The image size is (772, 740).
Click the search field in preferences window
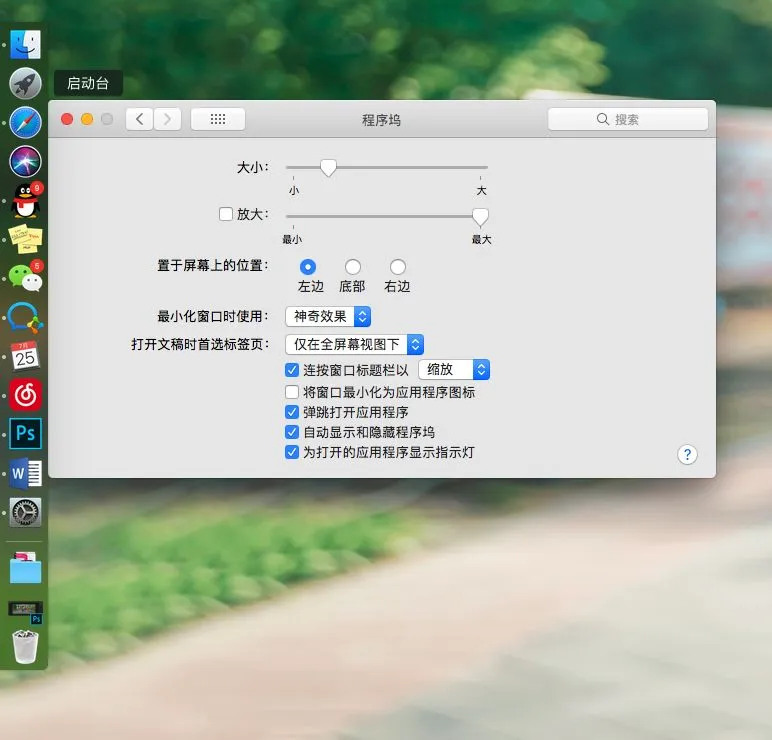click(628, 119)
